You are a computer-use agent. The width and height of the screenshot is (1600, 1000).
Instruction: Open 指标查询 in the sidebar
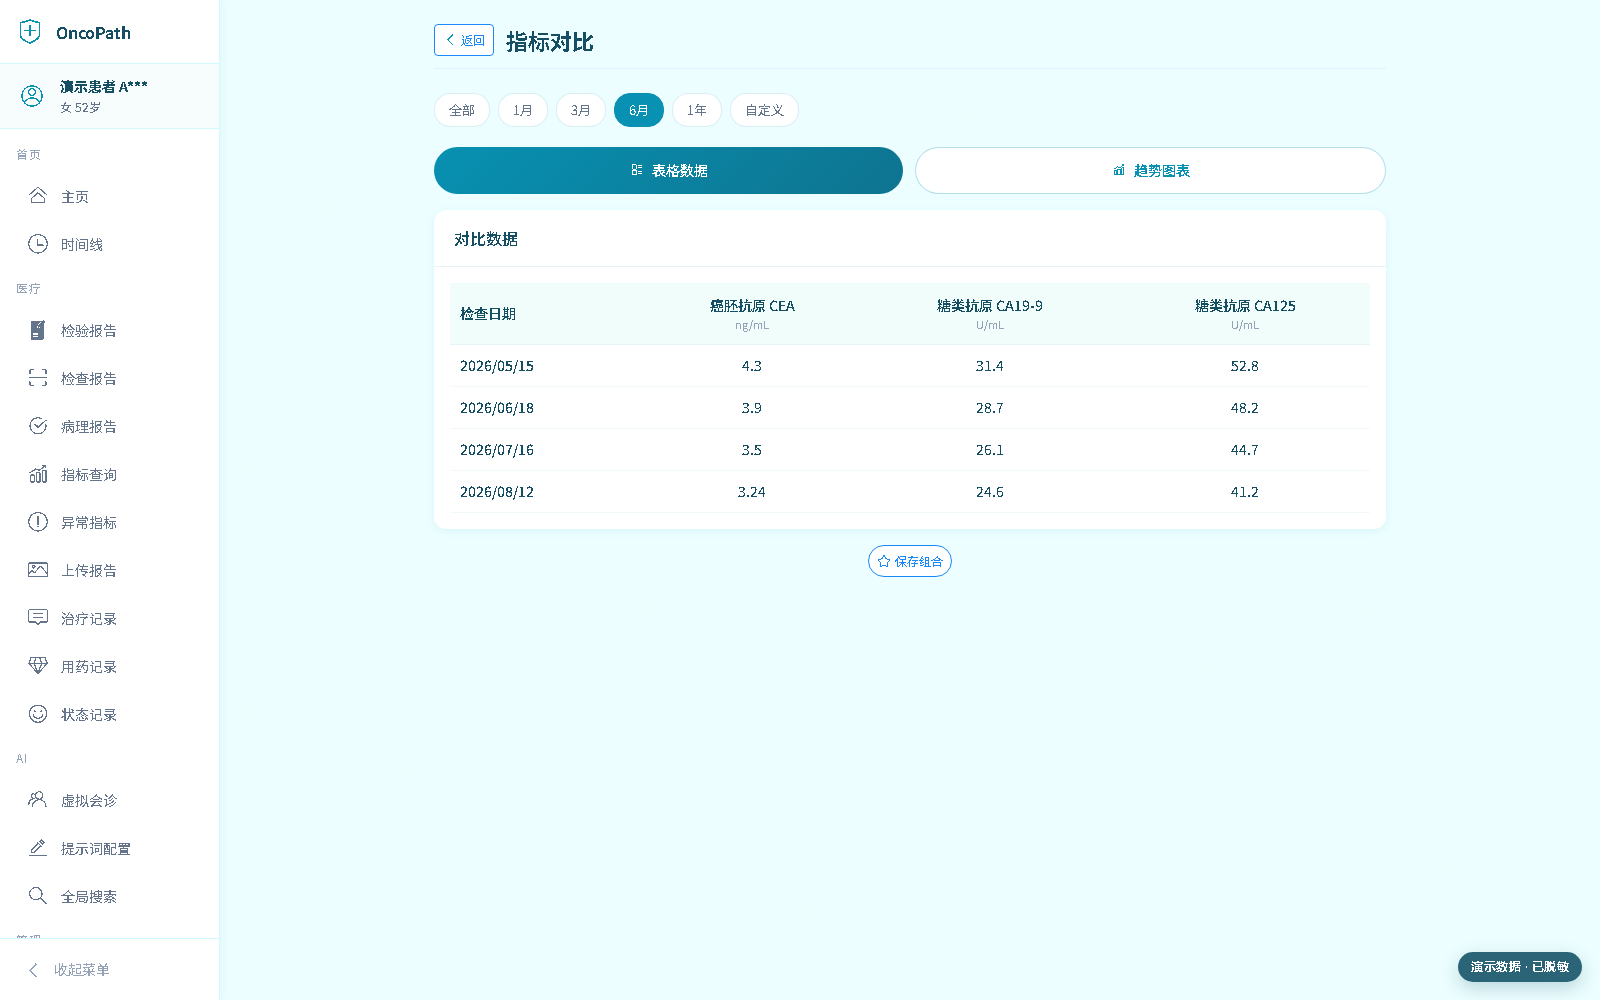(x=89, y=475)
